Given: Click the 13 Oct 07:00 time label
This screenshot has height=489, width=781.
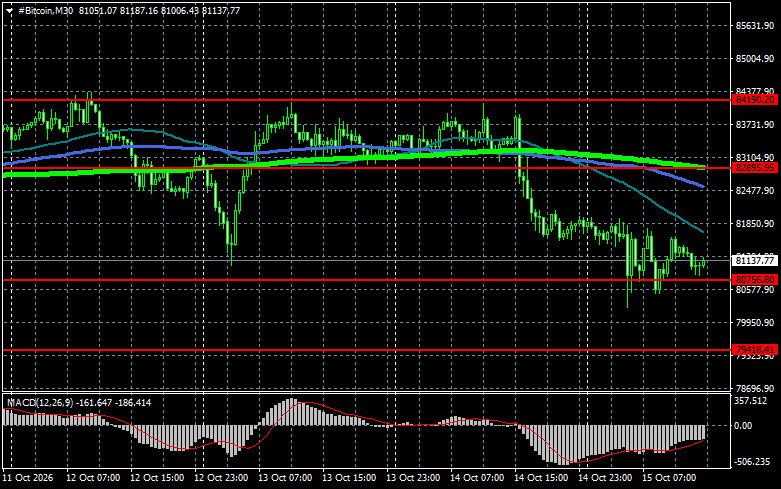Looking at the screenshot, I should point(285,478).
